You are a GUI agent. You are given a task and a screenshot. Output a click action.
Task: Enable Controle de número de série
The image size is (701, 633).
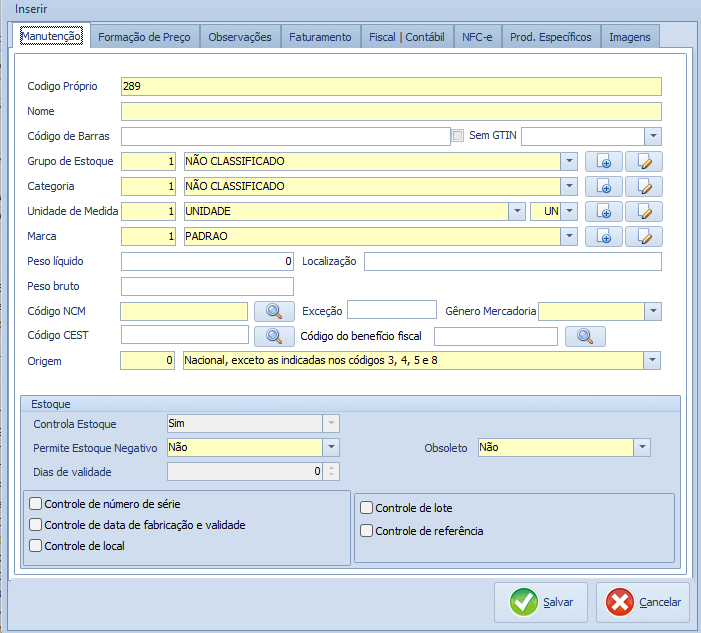[x=36, y=504]
